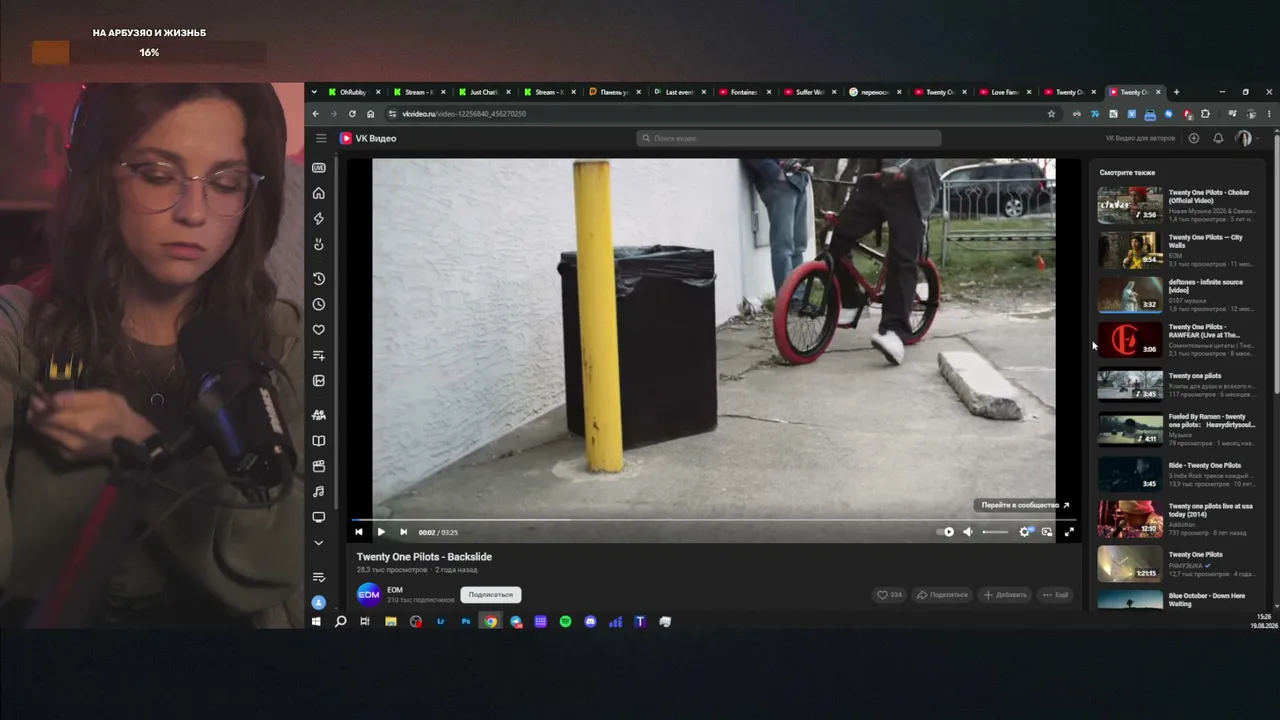The image size is (1280, 720).
Task: Open the Movies clapperboard icon in sidebar
Action: point(319,466)
